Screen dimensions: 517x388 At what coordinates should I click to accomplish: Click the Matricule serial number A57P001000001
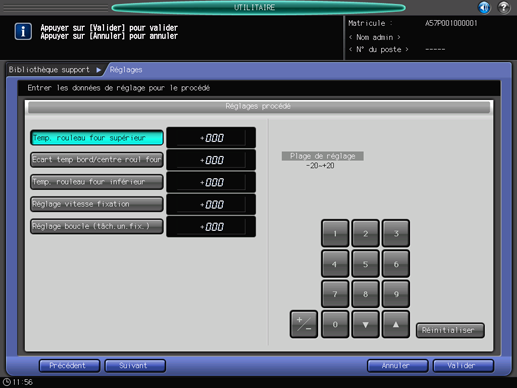point(451,23)
